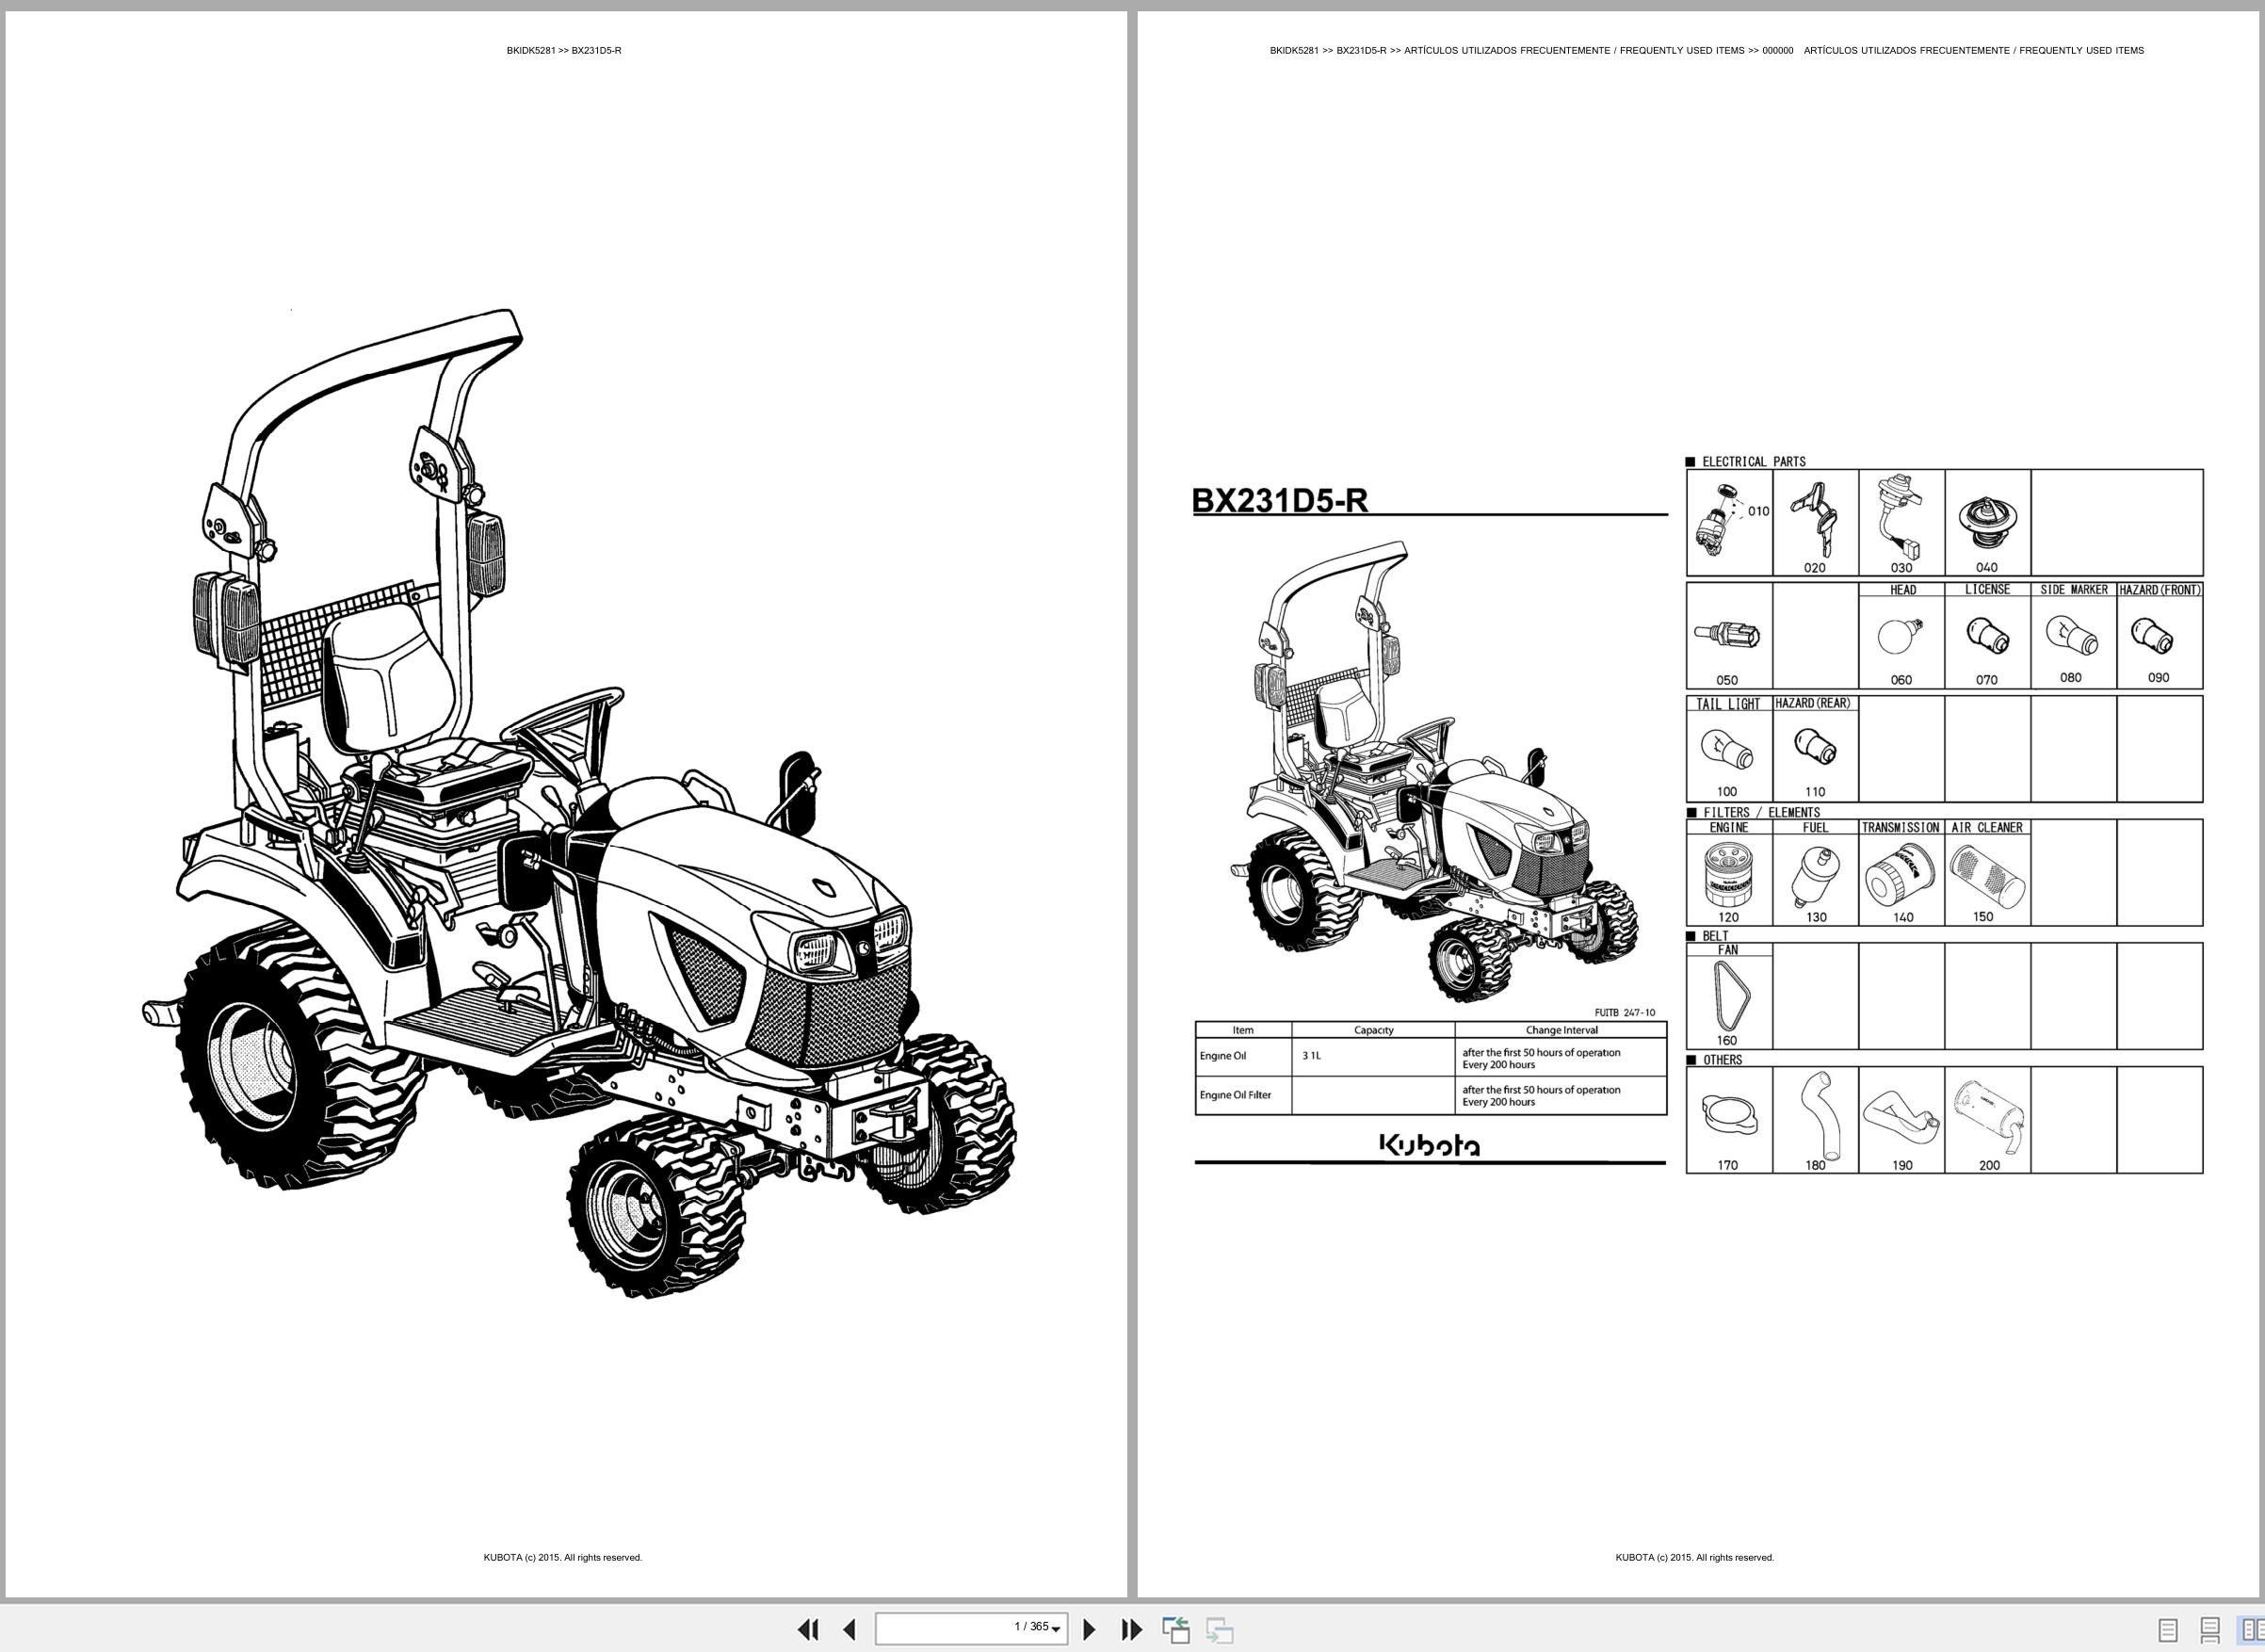2265x1652 pixels.
Task: Click the 'OTHERS' section label
Action: point(1722,1060)
